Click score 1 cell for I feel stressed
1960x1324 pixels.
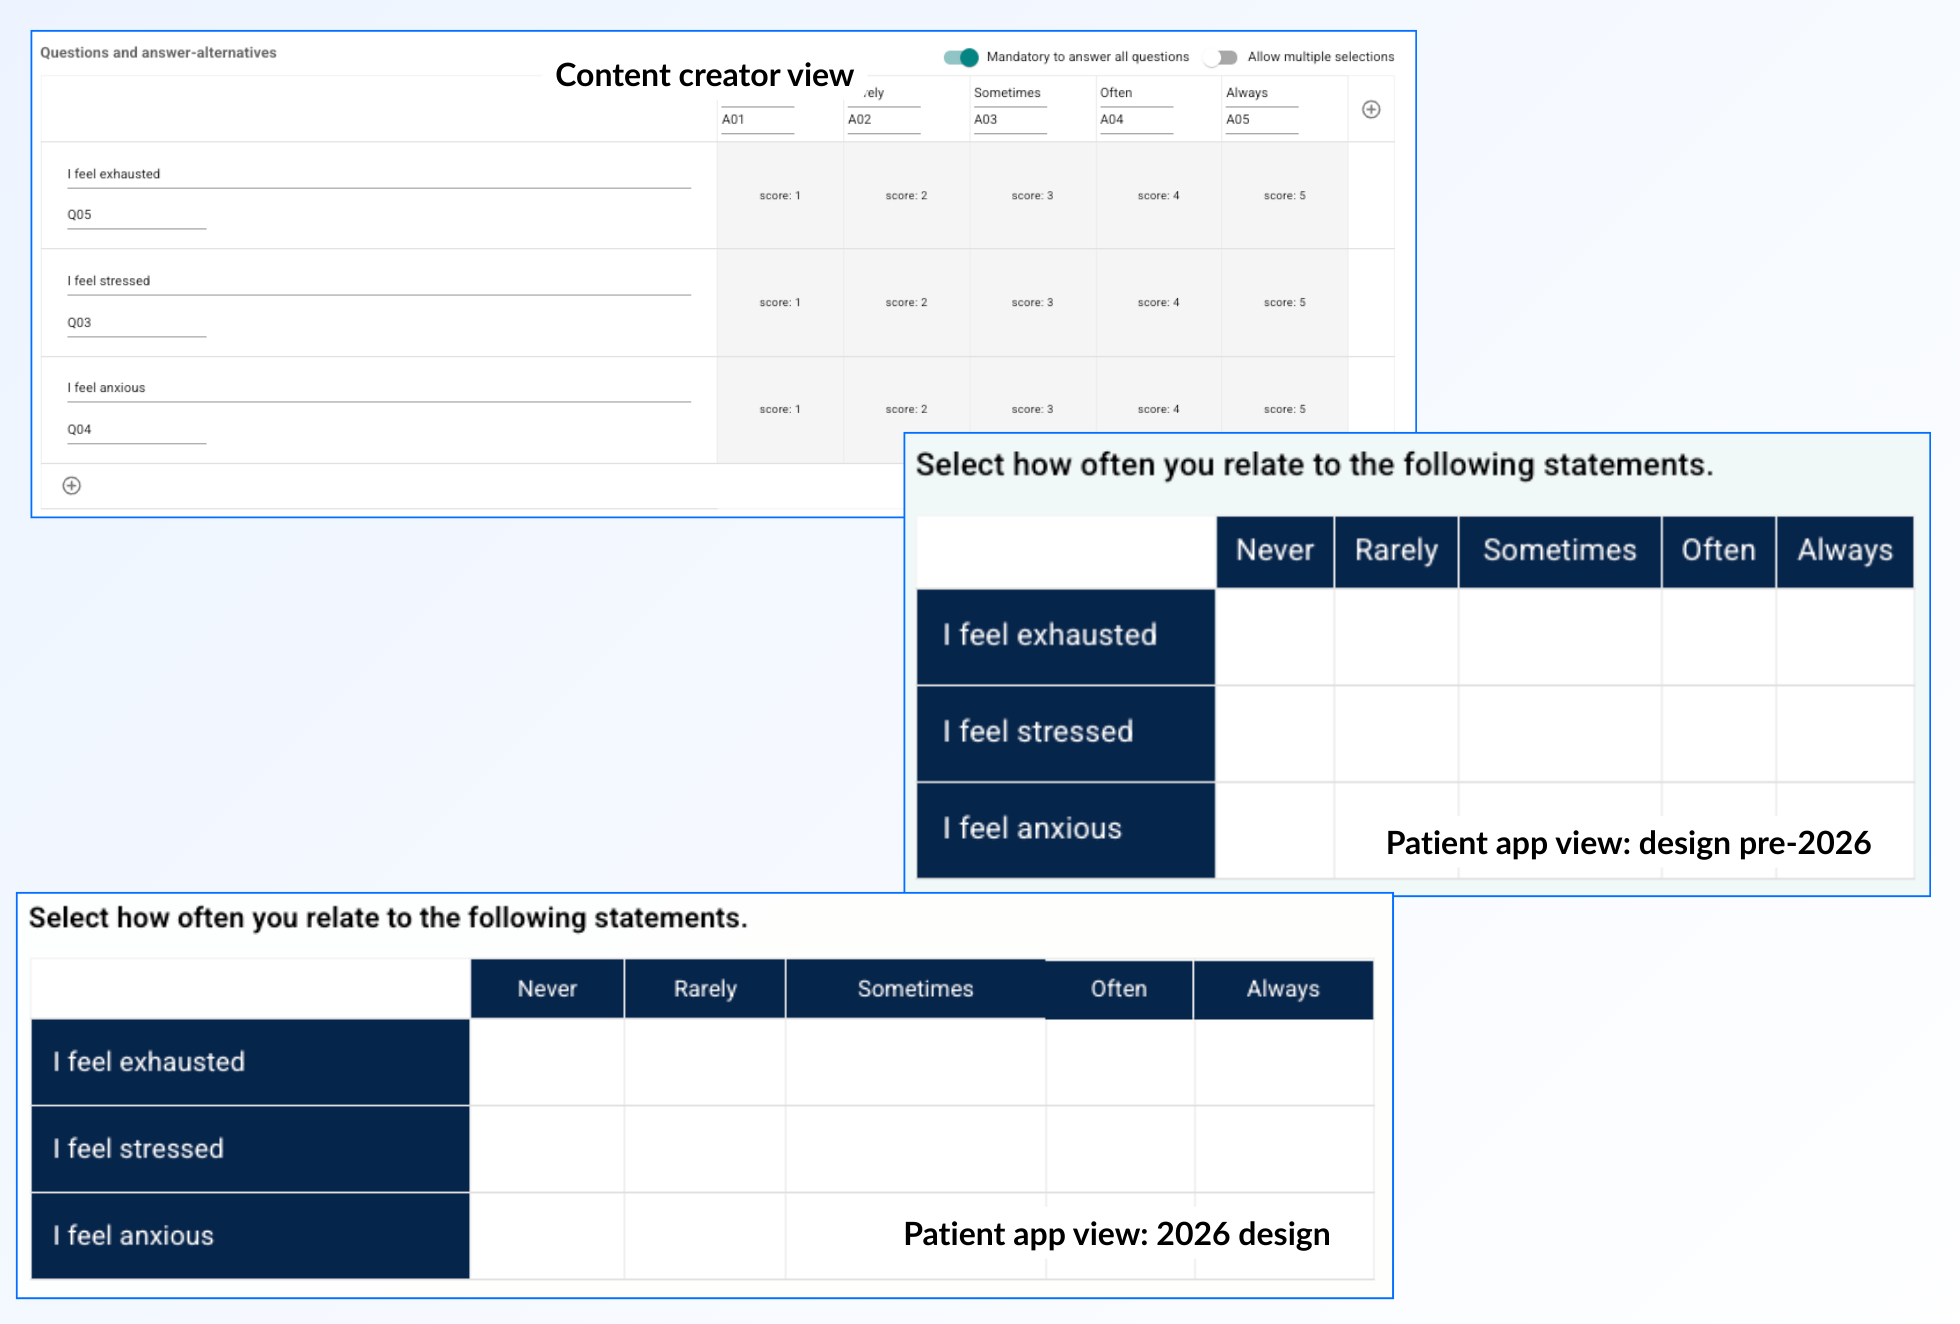tap(780, 303)
